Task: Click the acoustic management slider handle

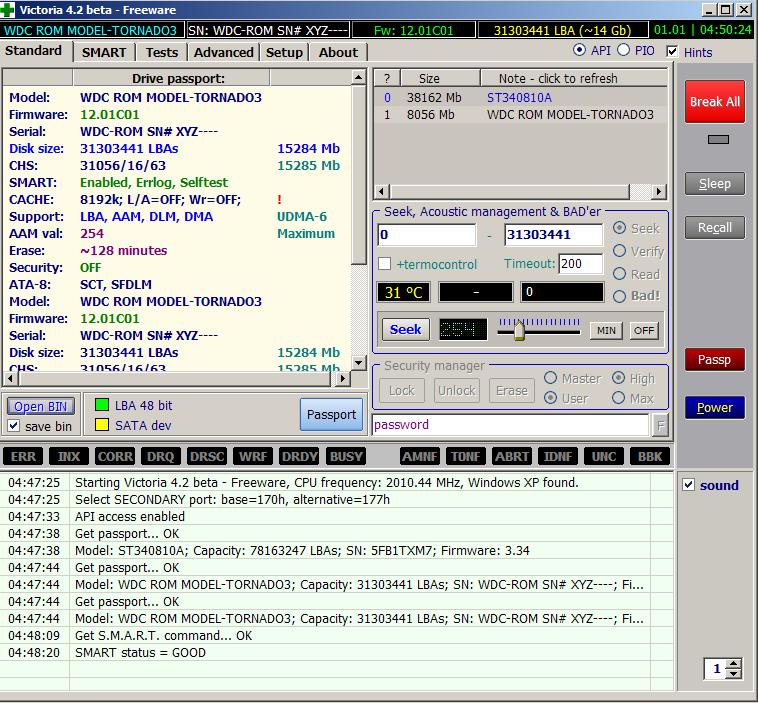Action: pos(519,331)
